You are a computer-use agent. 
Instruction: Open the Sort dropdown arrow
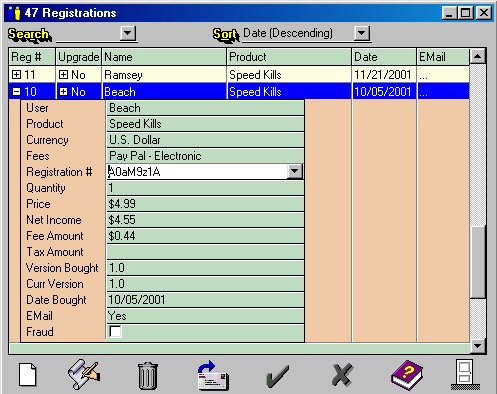point(362,33)
